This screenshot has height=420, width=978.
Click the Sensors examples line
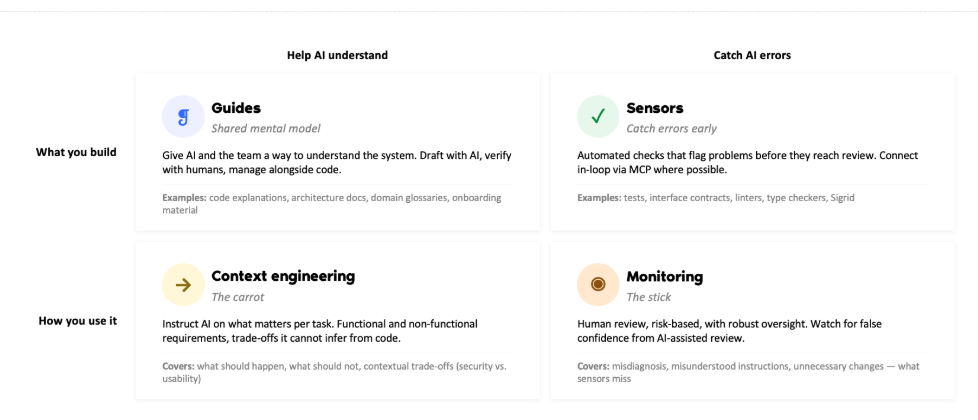coord(715,198)
